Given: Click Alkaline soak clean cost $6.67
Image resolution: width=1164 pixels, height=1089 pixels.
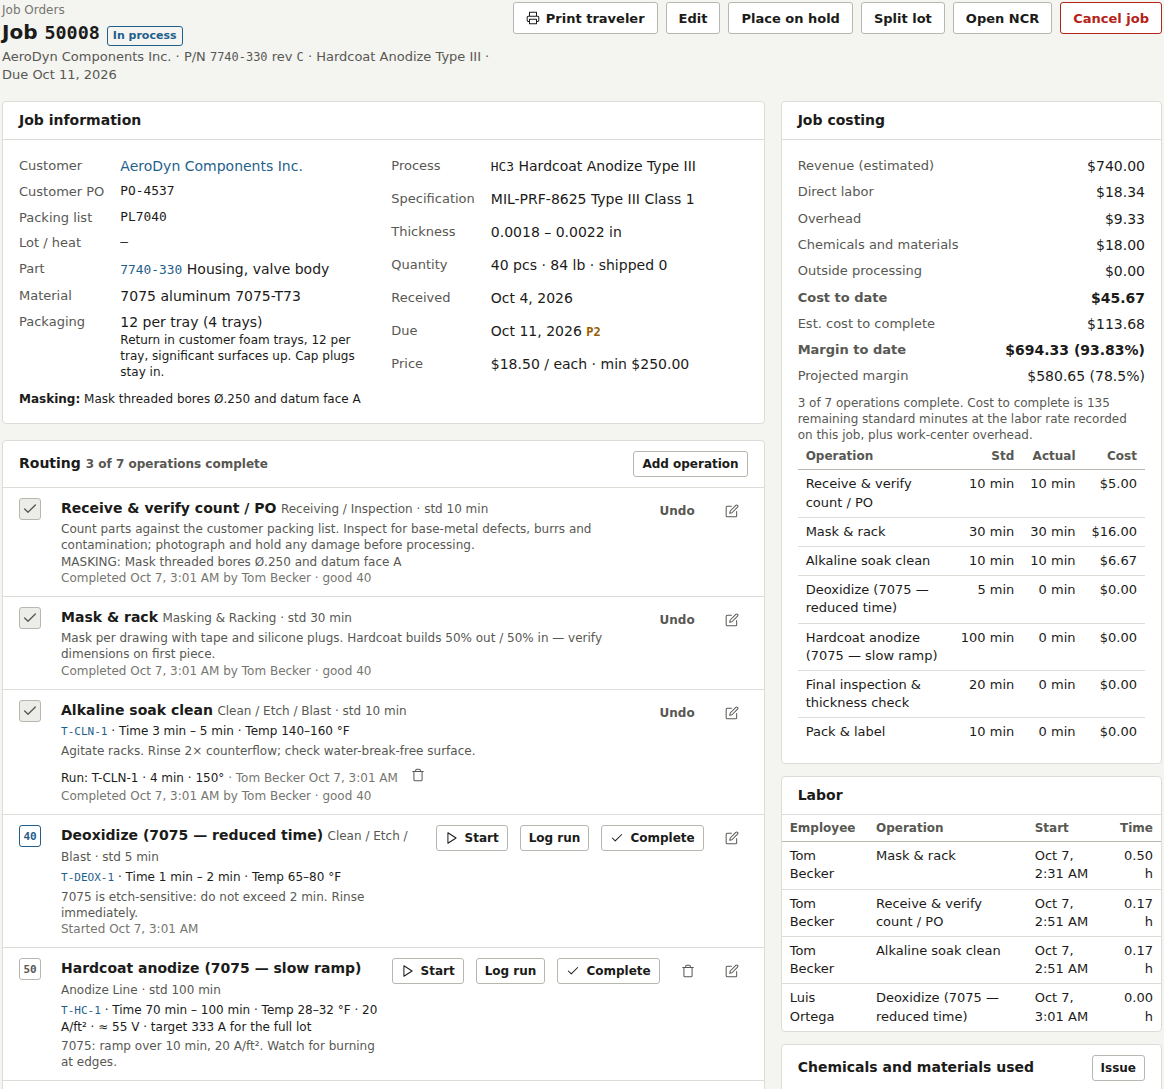Looking at the screenshot, I should coord(1118,560).
